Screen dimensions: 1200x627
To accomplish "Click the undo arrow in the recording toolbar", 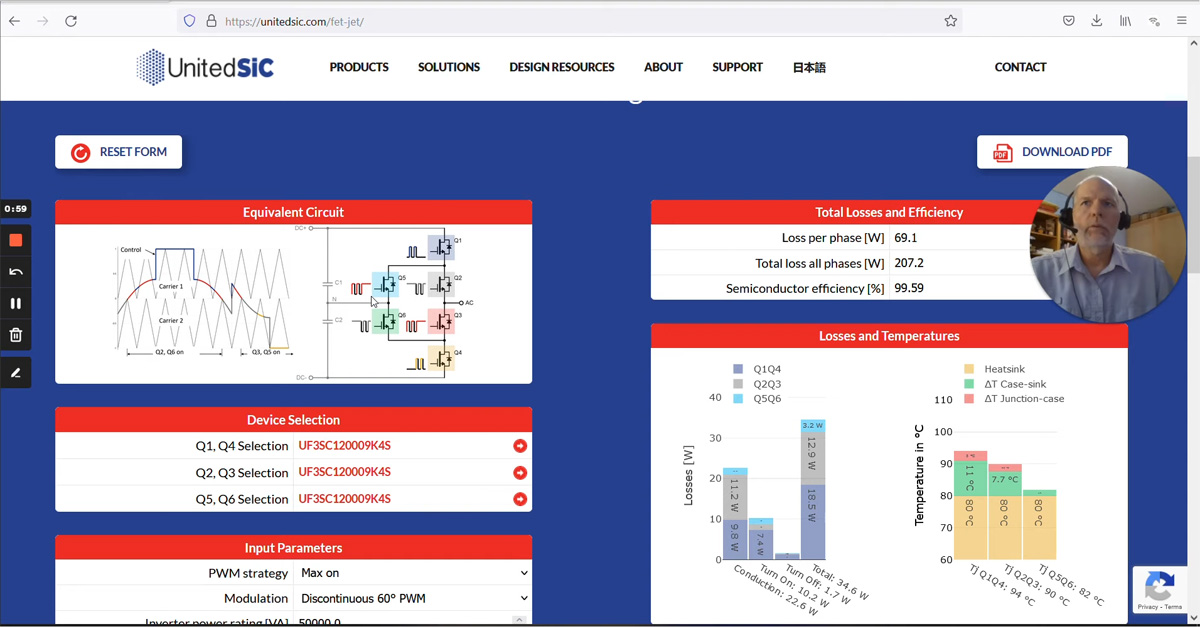I will [x=15, y=271].
